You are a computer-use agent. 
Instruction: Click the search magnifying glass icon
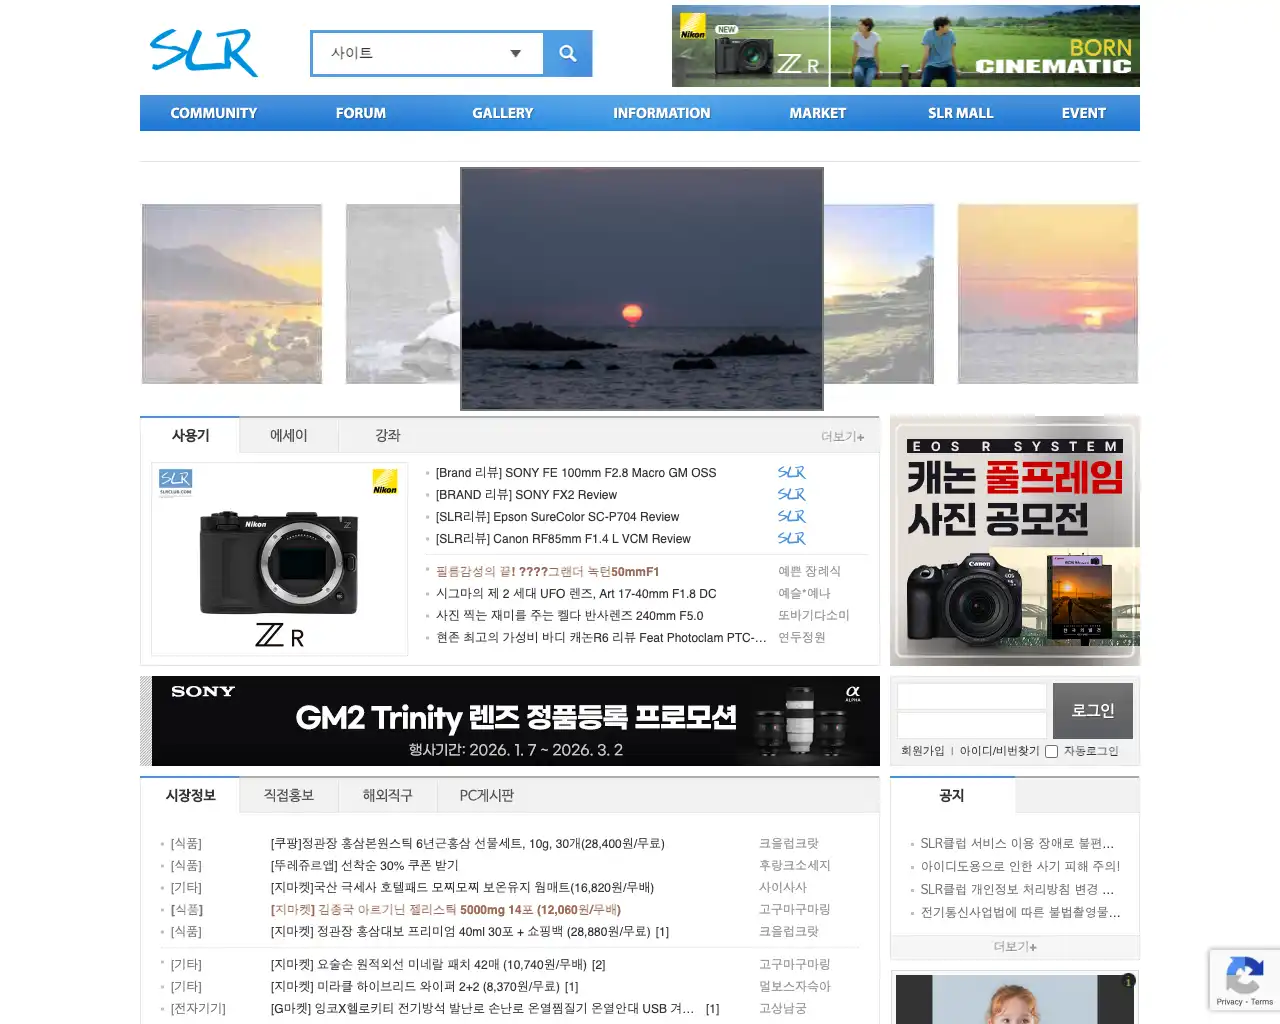coord(567,53)
